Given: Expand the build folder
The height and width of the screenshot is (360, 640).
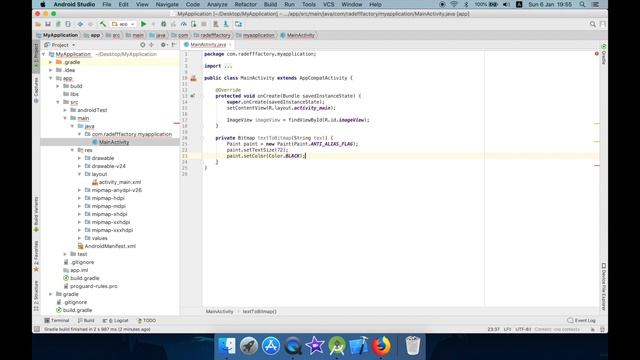Looking at the screenshot, I should click(58, 86).
